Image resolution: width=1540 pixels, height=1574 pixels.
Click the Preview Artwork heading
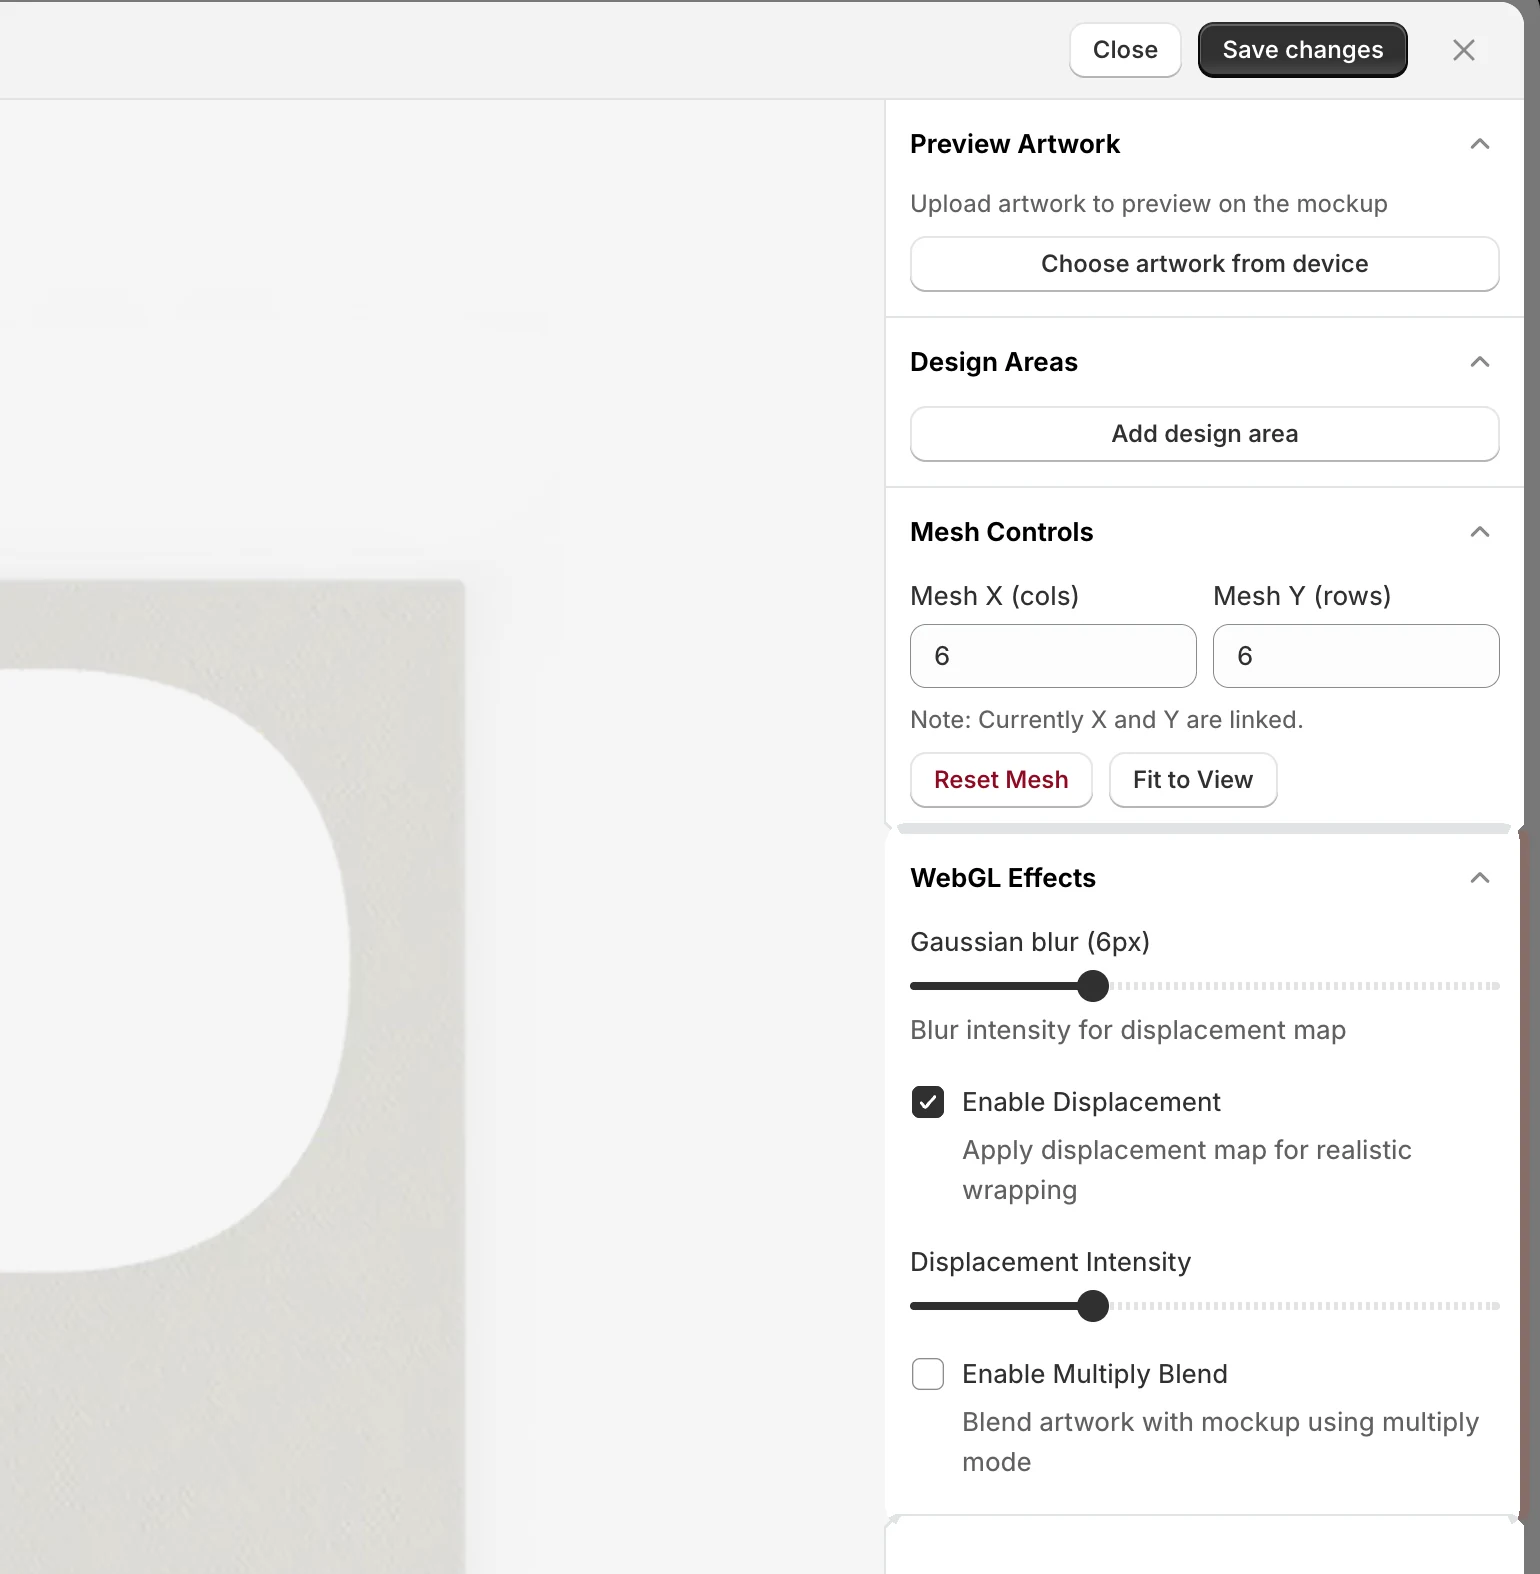click(1015, 144)
